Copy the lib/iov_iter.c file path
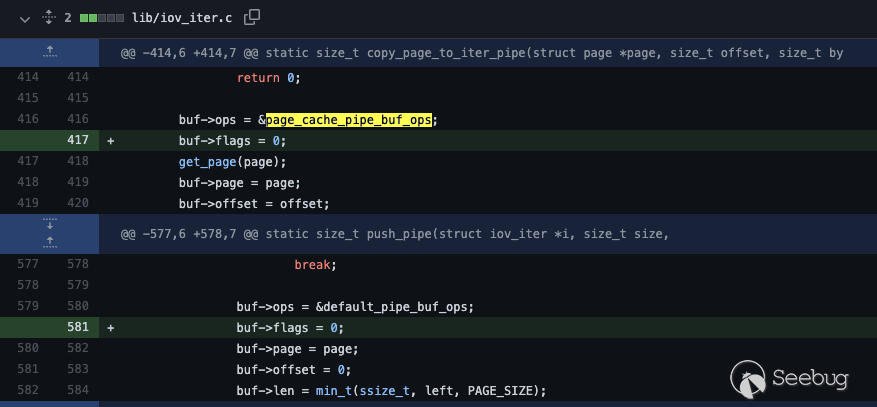877x407 pixels. point(252,17)
